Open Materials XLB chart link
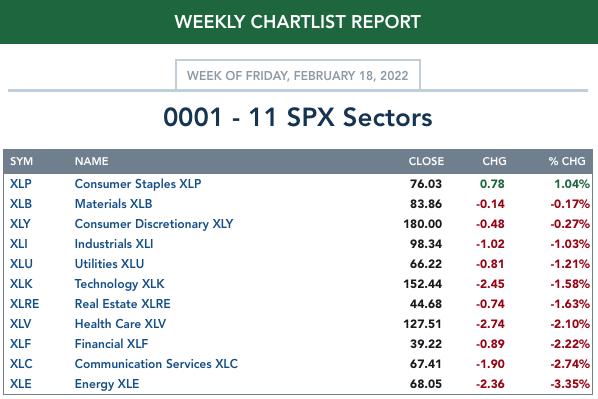The width and height of the screenshot is (598, 399). point(113,204)
